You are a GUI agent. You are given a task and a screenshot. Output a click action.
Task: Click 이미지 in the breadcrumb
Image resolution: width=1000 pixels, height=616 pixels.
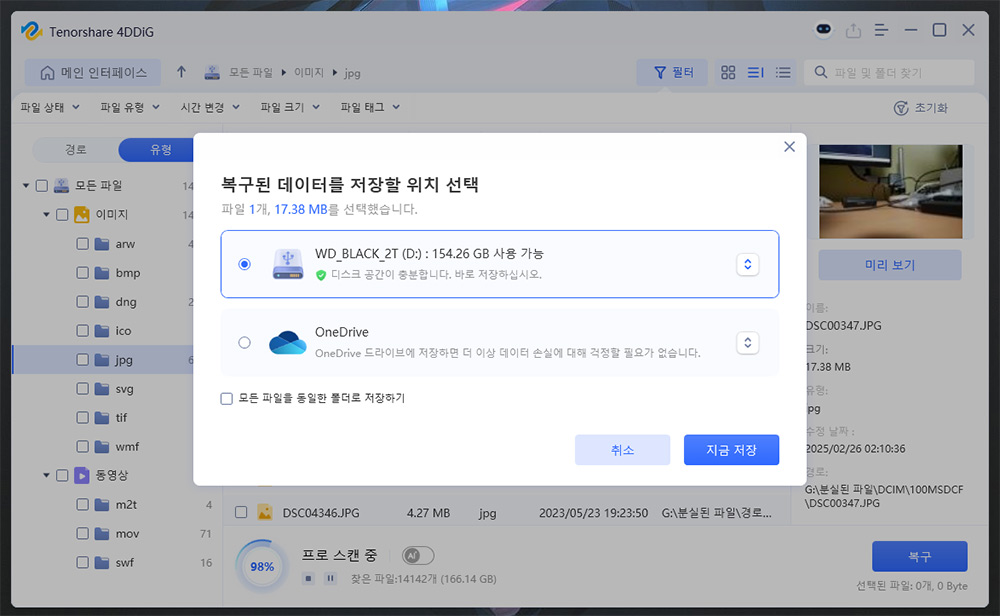[x=309, y=73]
